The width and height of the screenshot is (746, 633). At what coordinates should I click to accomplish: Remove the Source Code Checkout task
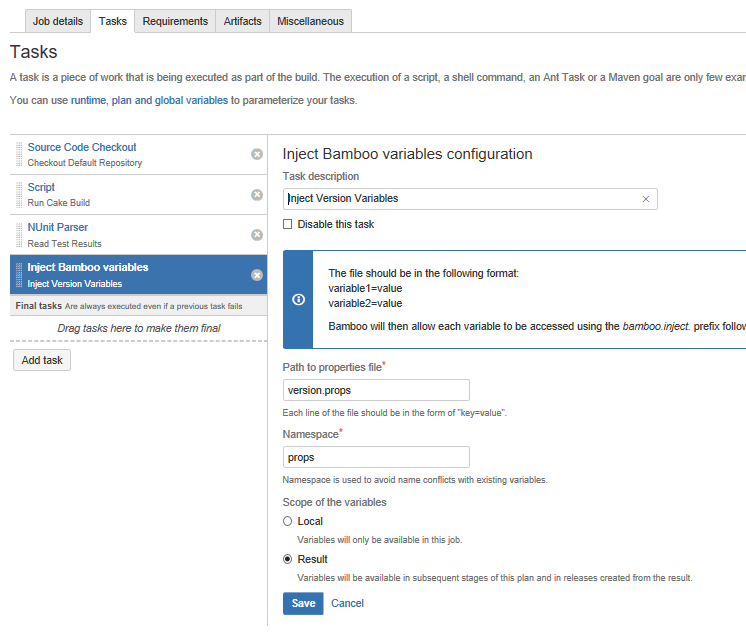(x=257, y=154)
